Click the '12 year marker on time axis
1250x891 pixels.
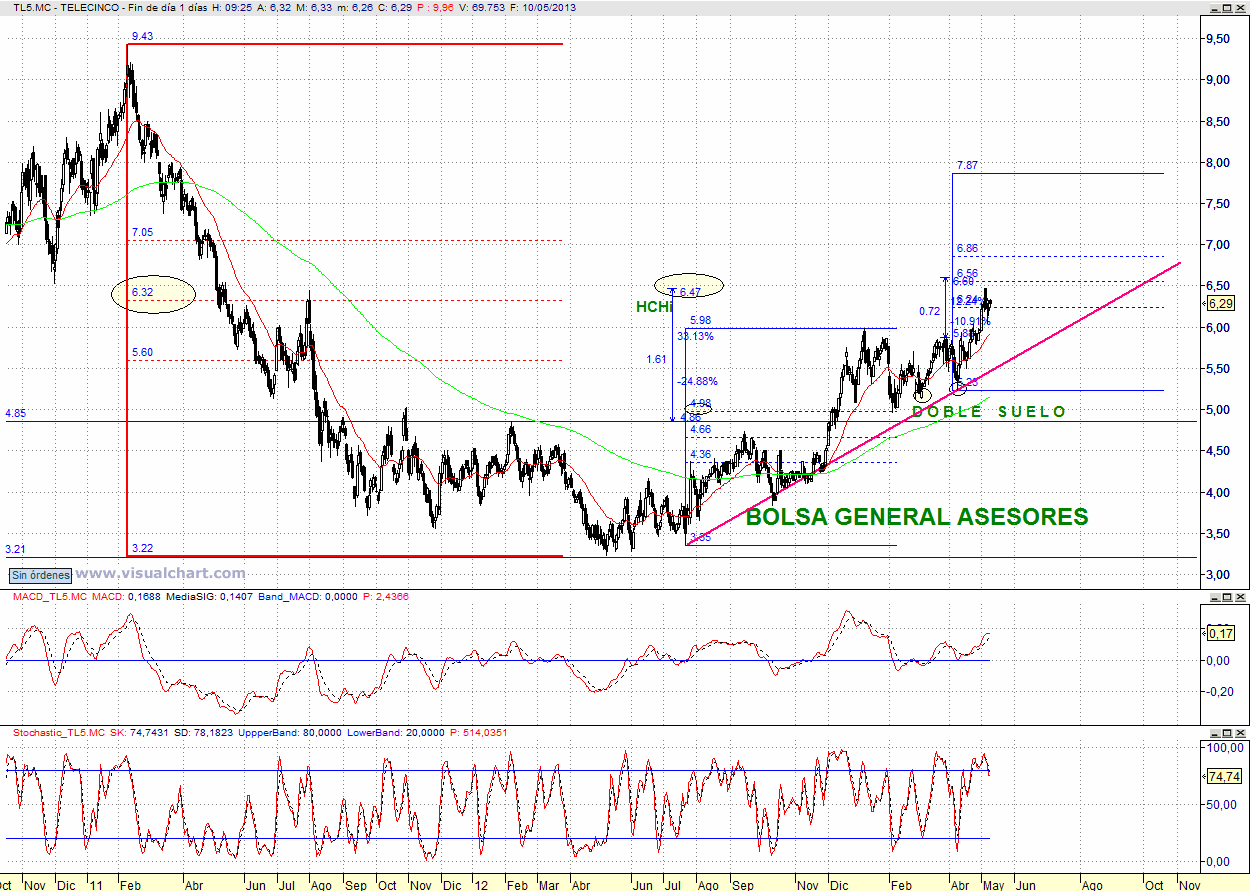tap(483, 884)
